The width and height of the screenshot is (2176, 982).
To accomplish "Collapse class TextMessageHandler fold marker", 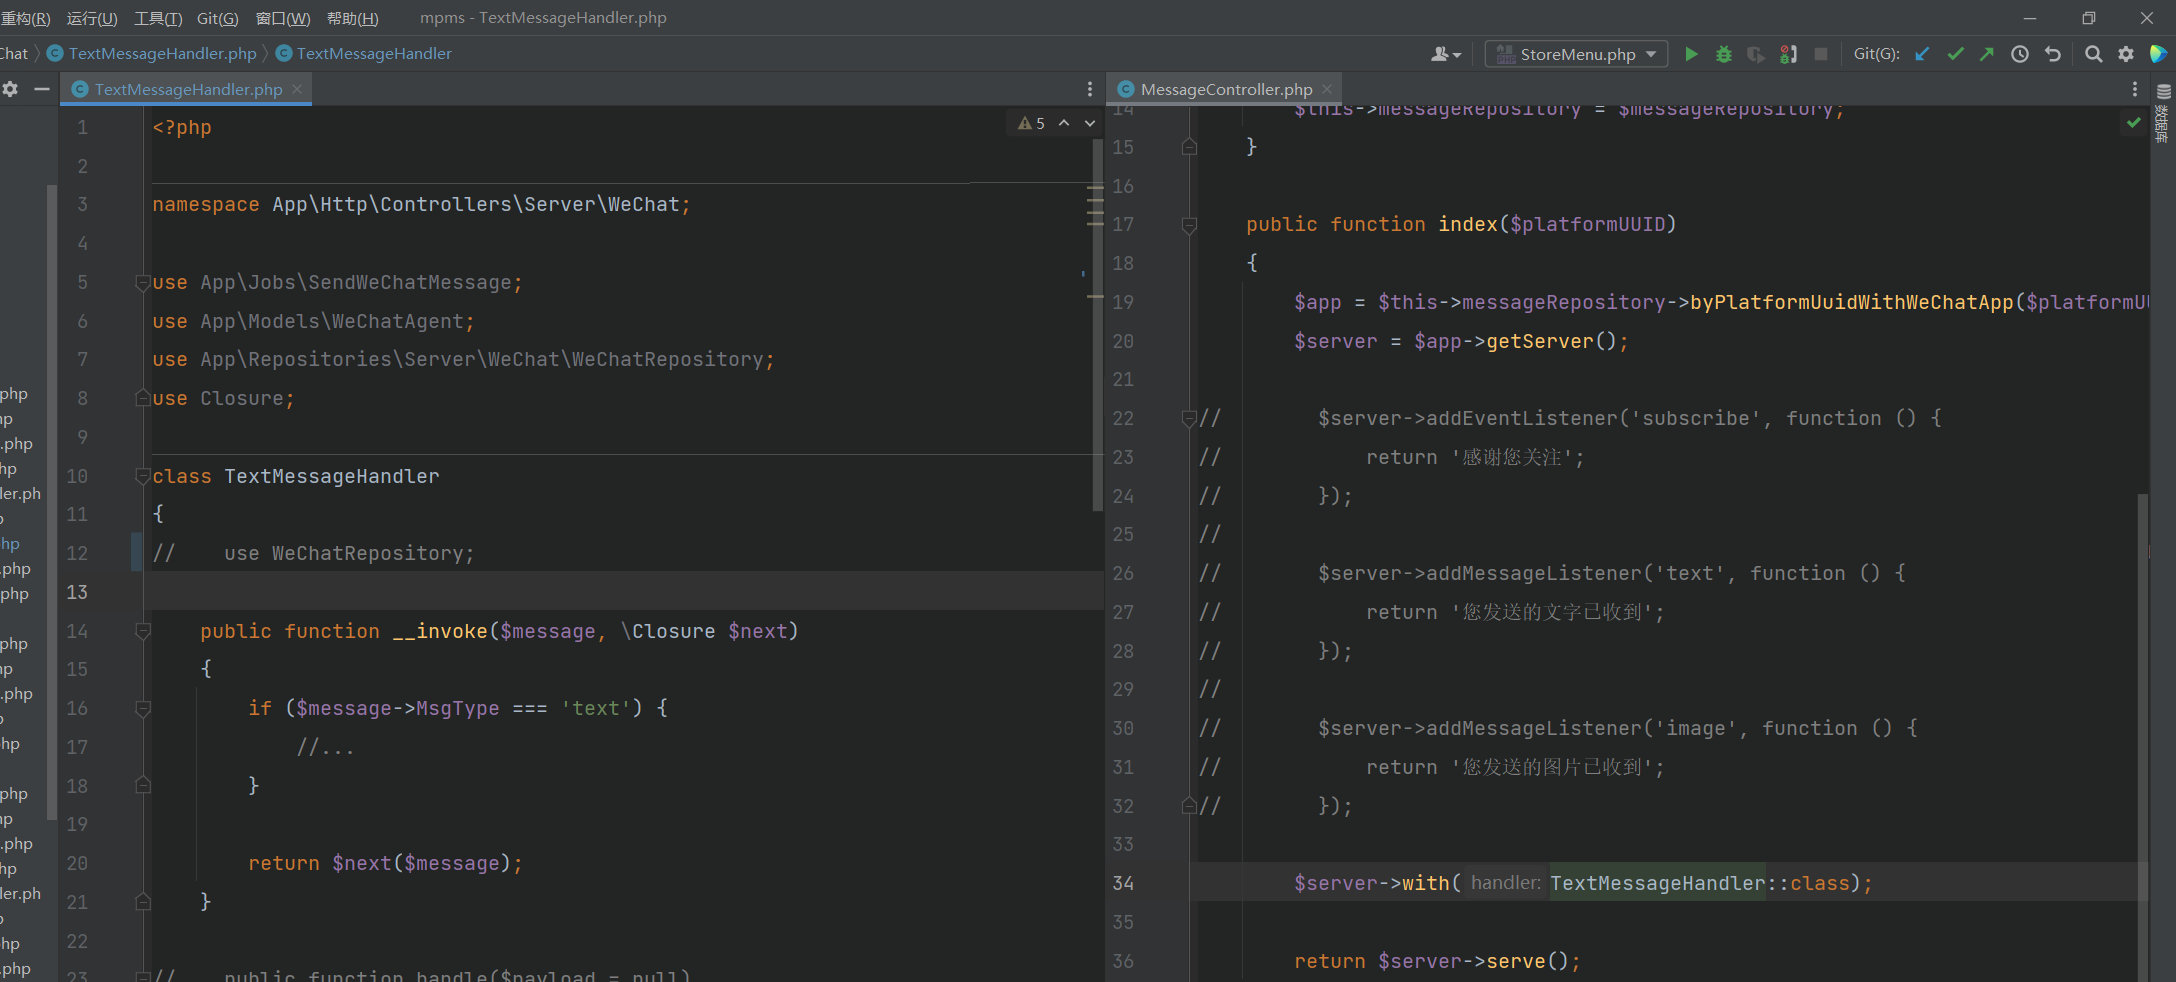I will (x=143, y=477).
